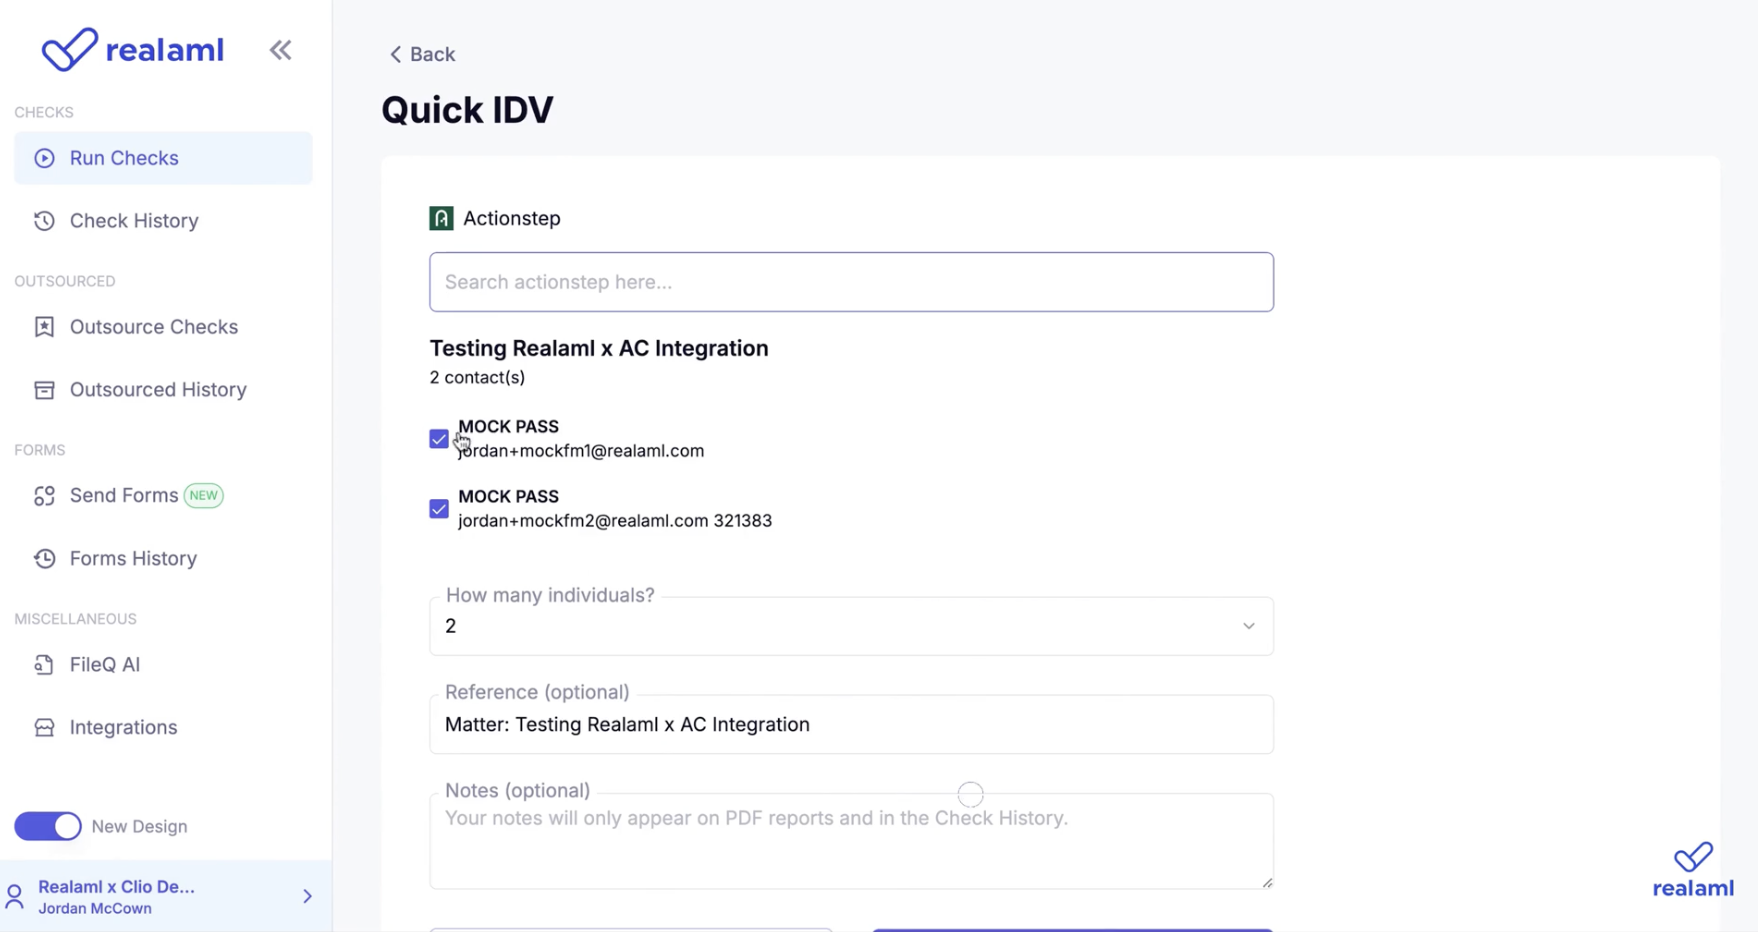
Task: Click the Search actionstep input field
Action: click(x=851, y=282)
